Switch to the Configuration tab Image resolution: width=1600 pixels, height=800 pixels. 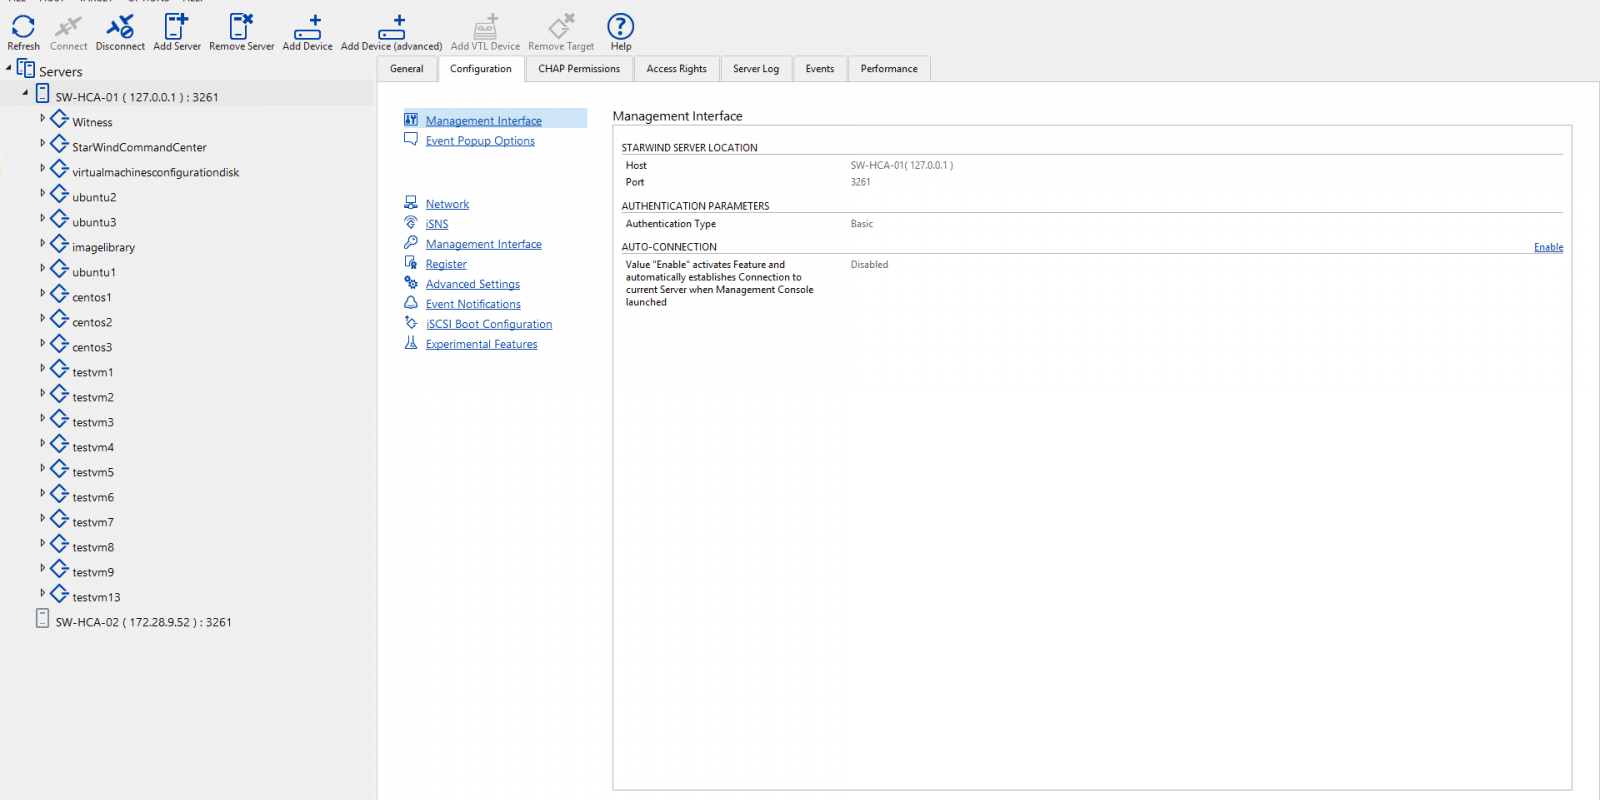click(481, 69)
